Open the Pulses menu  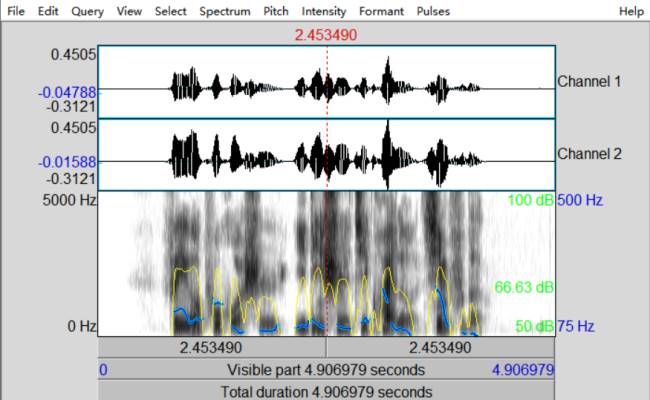(433, 11)
